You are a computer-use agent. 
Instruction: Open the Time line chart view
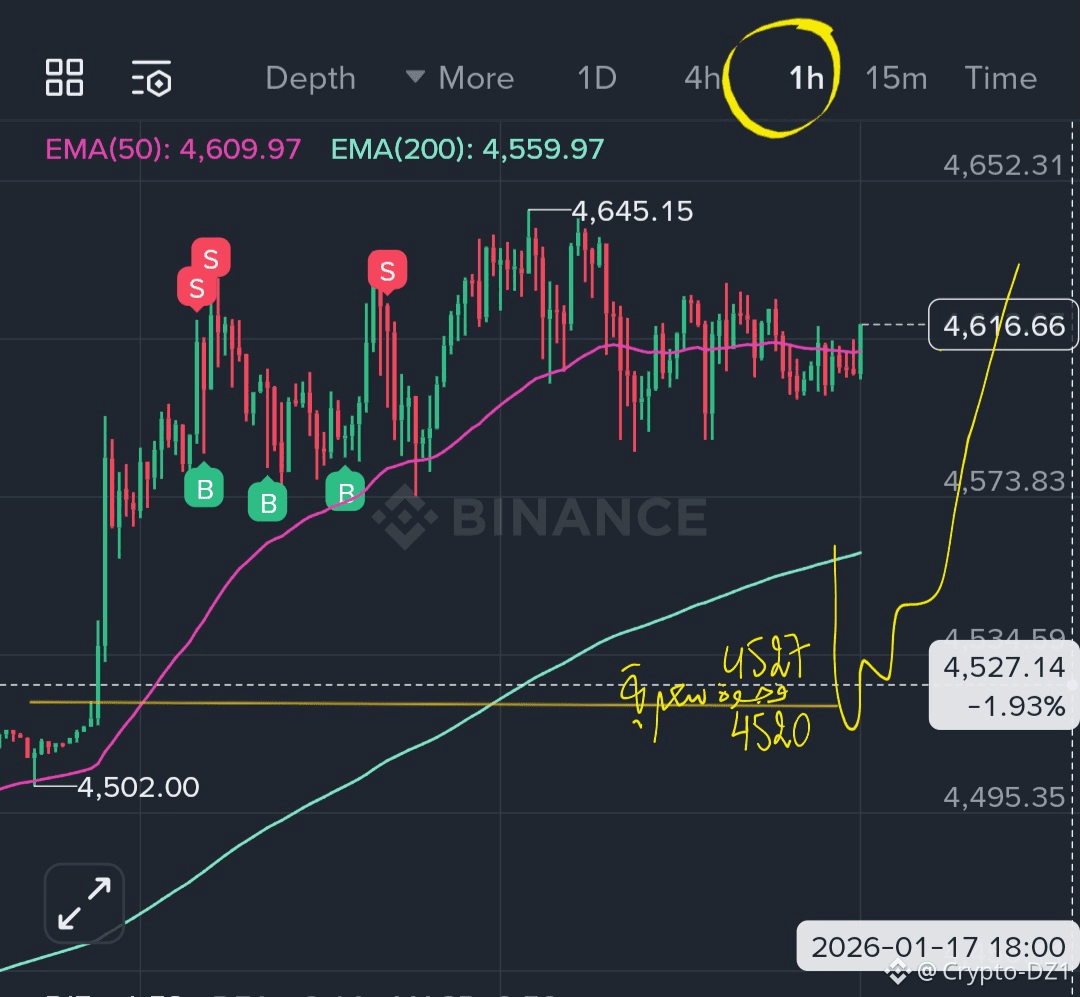(1000, 78)
